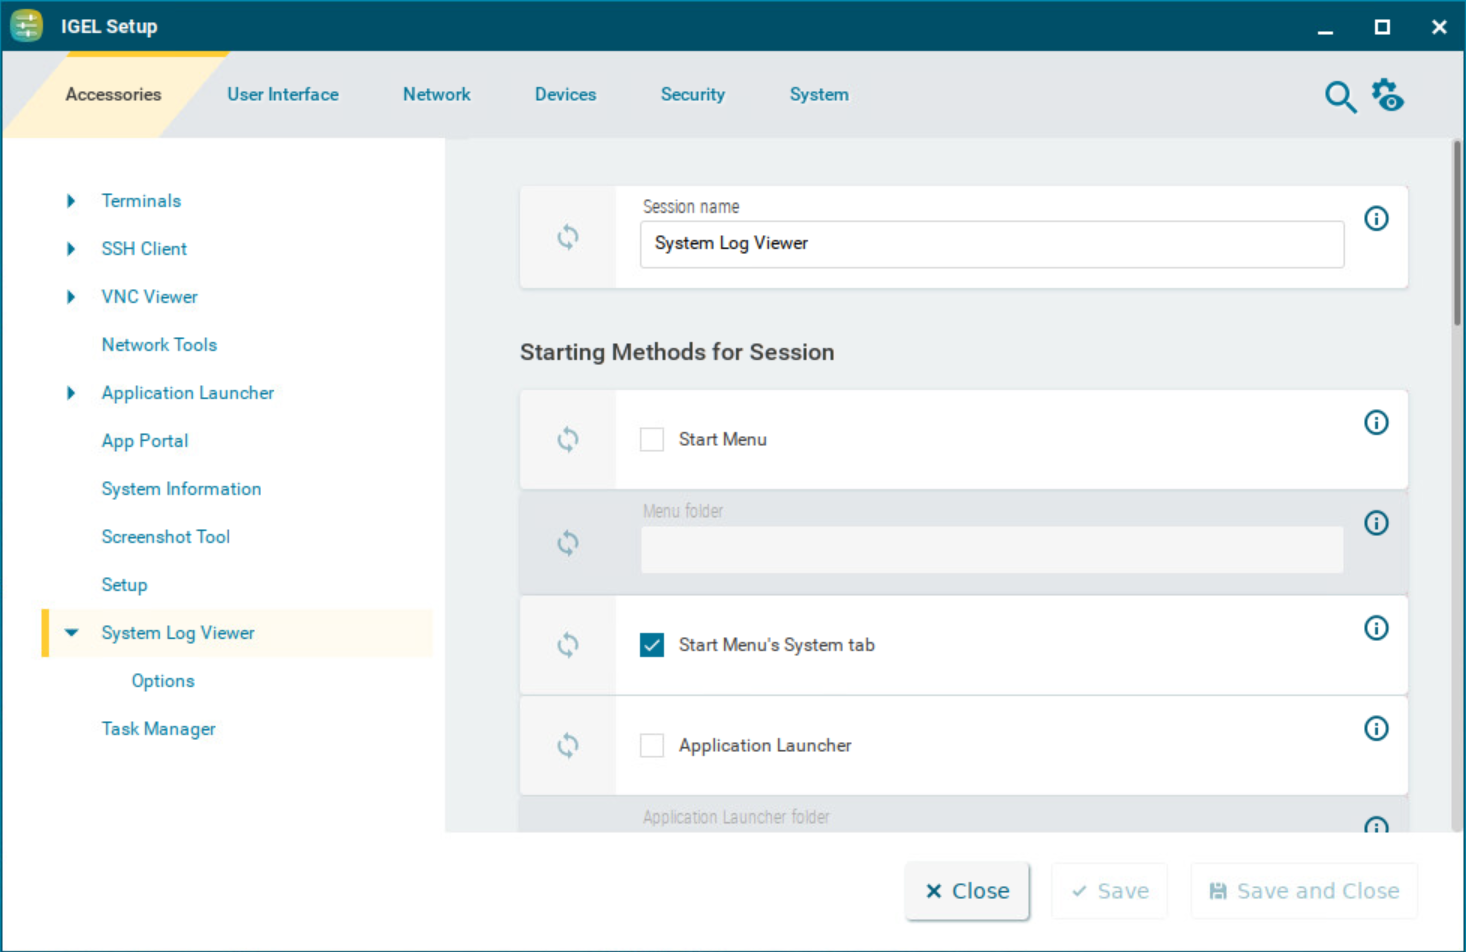The image size is (1466, 952).
Task: Click the reset icon beside Application Launcher
Action: 567,745
